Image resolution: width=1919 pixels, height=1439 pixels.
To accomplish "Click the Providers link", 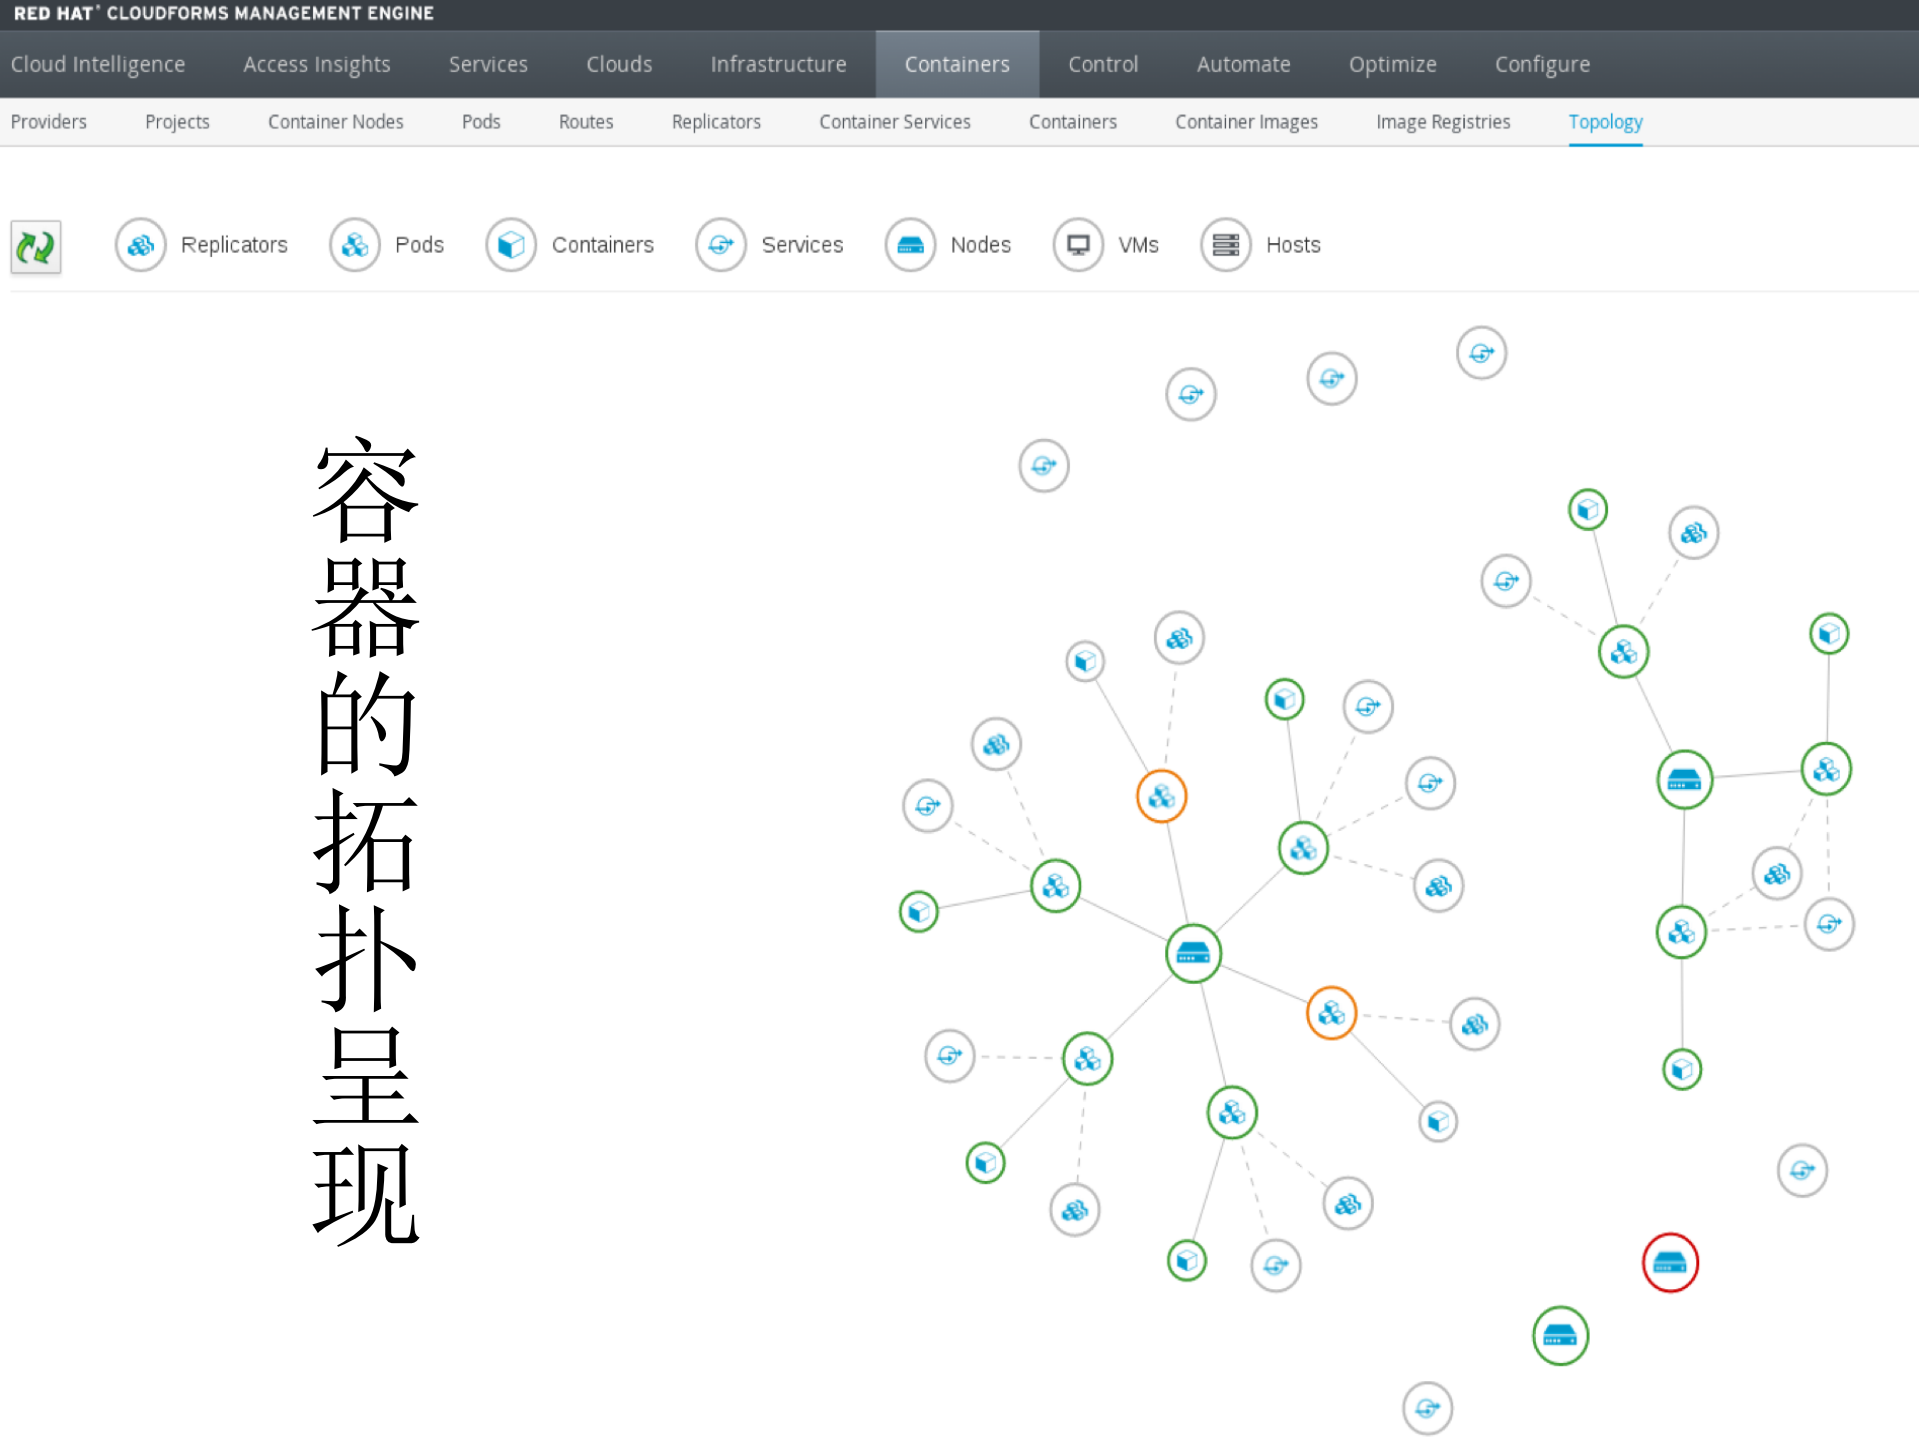I will point(49,121).
